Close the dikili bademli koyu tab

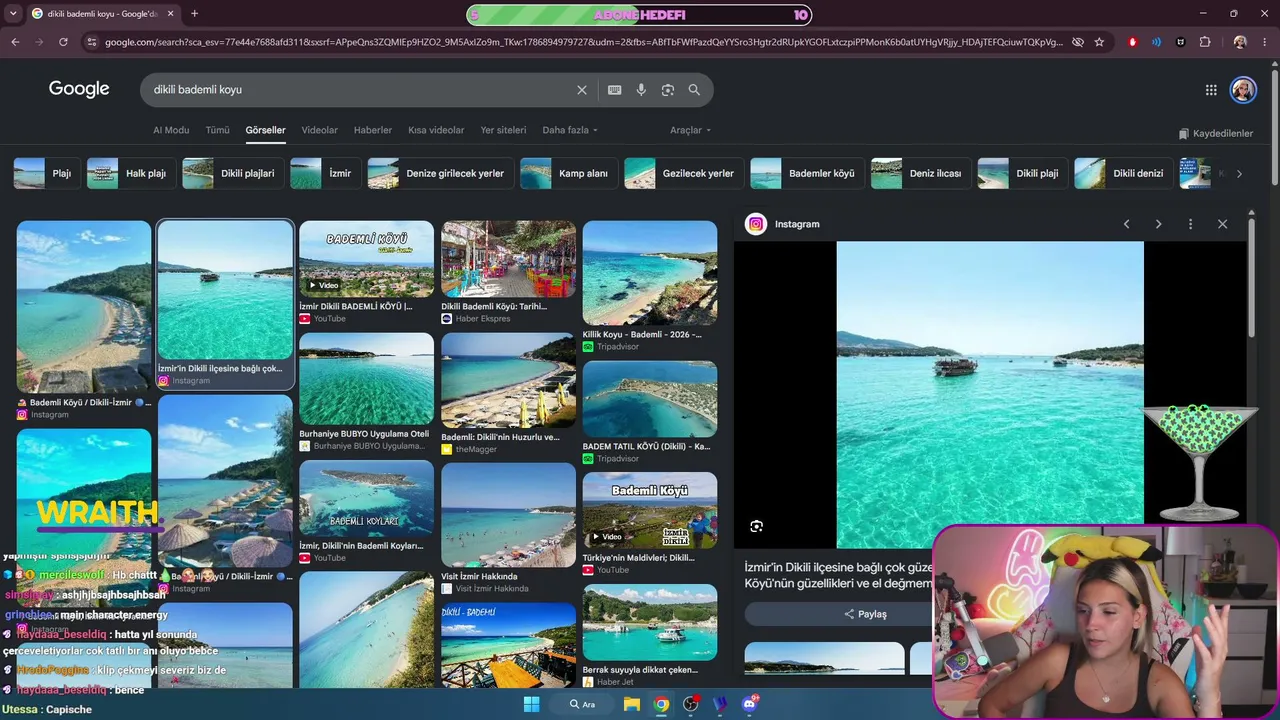[170, 14]
